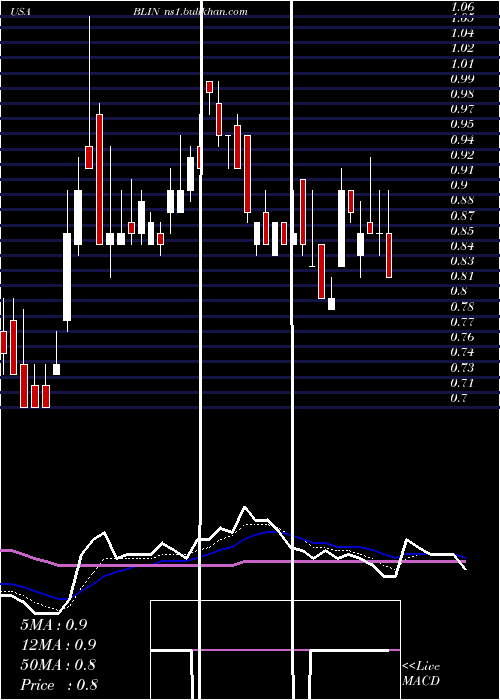Select the 0.74 price axis label
The width and height of the screenshot is (500, 700).
tap(462, 353)
